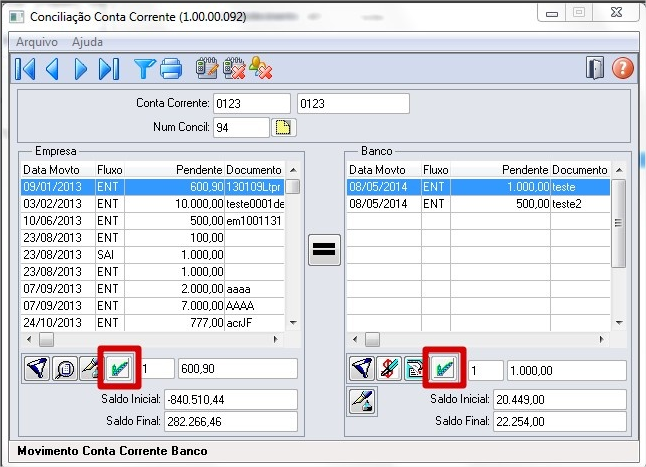
Task: Open the Ajuda menu
Action: 87,42
